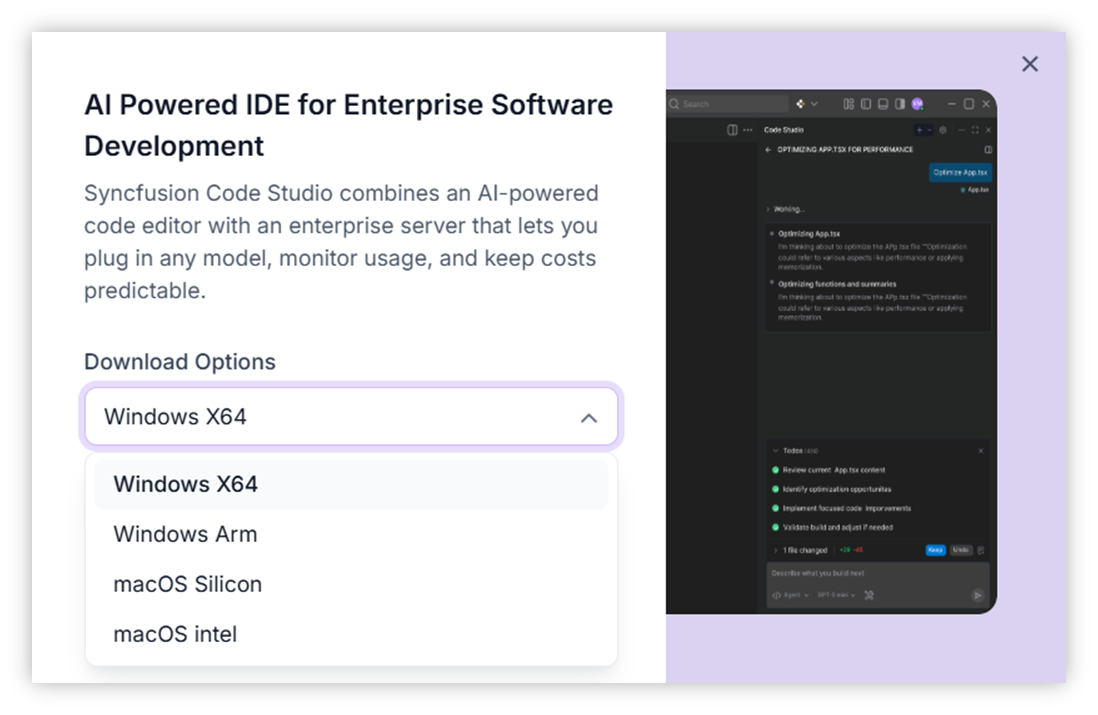Collapse the Download Options dropdown chevron

click(589, 417)
